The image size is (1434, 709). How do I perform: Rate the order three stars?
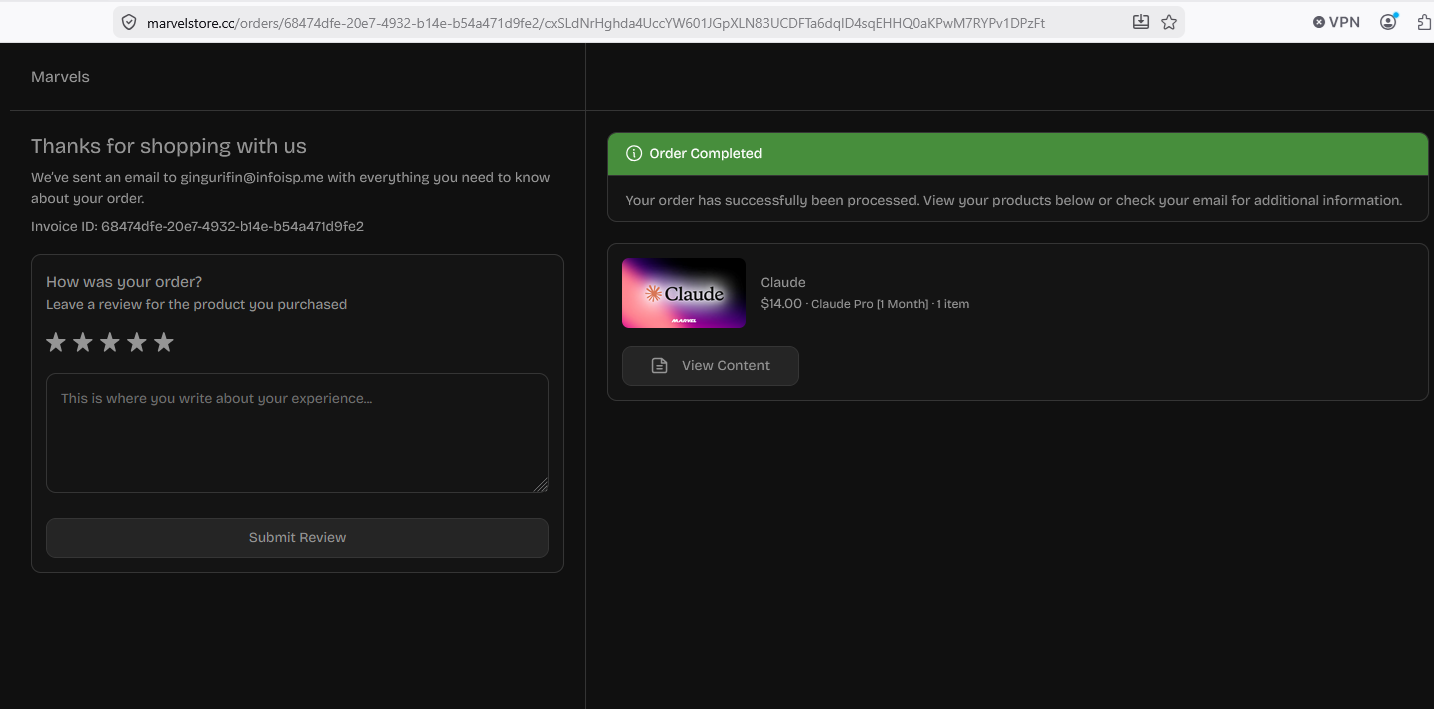[x=110, y=343]
